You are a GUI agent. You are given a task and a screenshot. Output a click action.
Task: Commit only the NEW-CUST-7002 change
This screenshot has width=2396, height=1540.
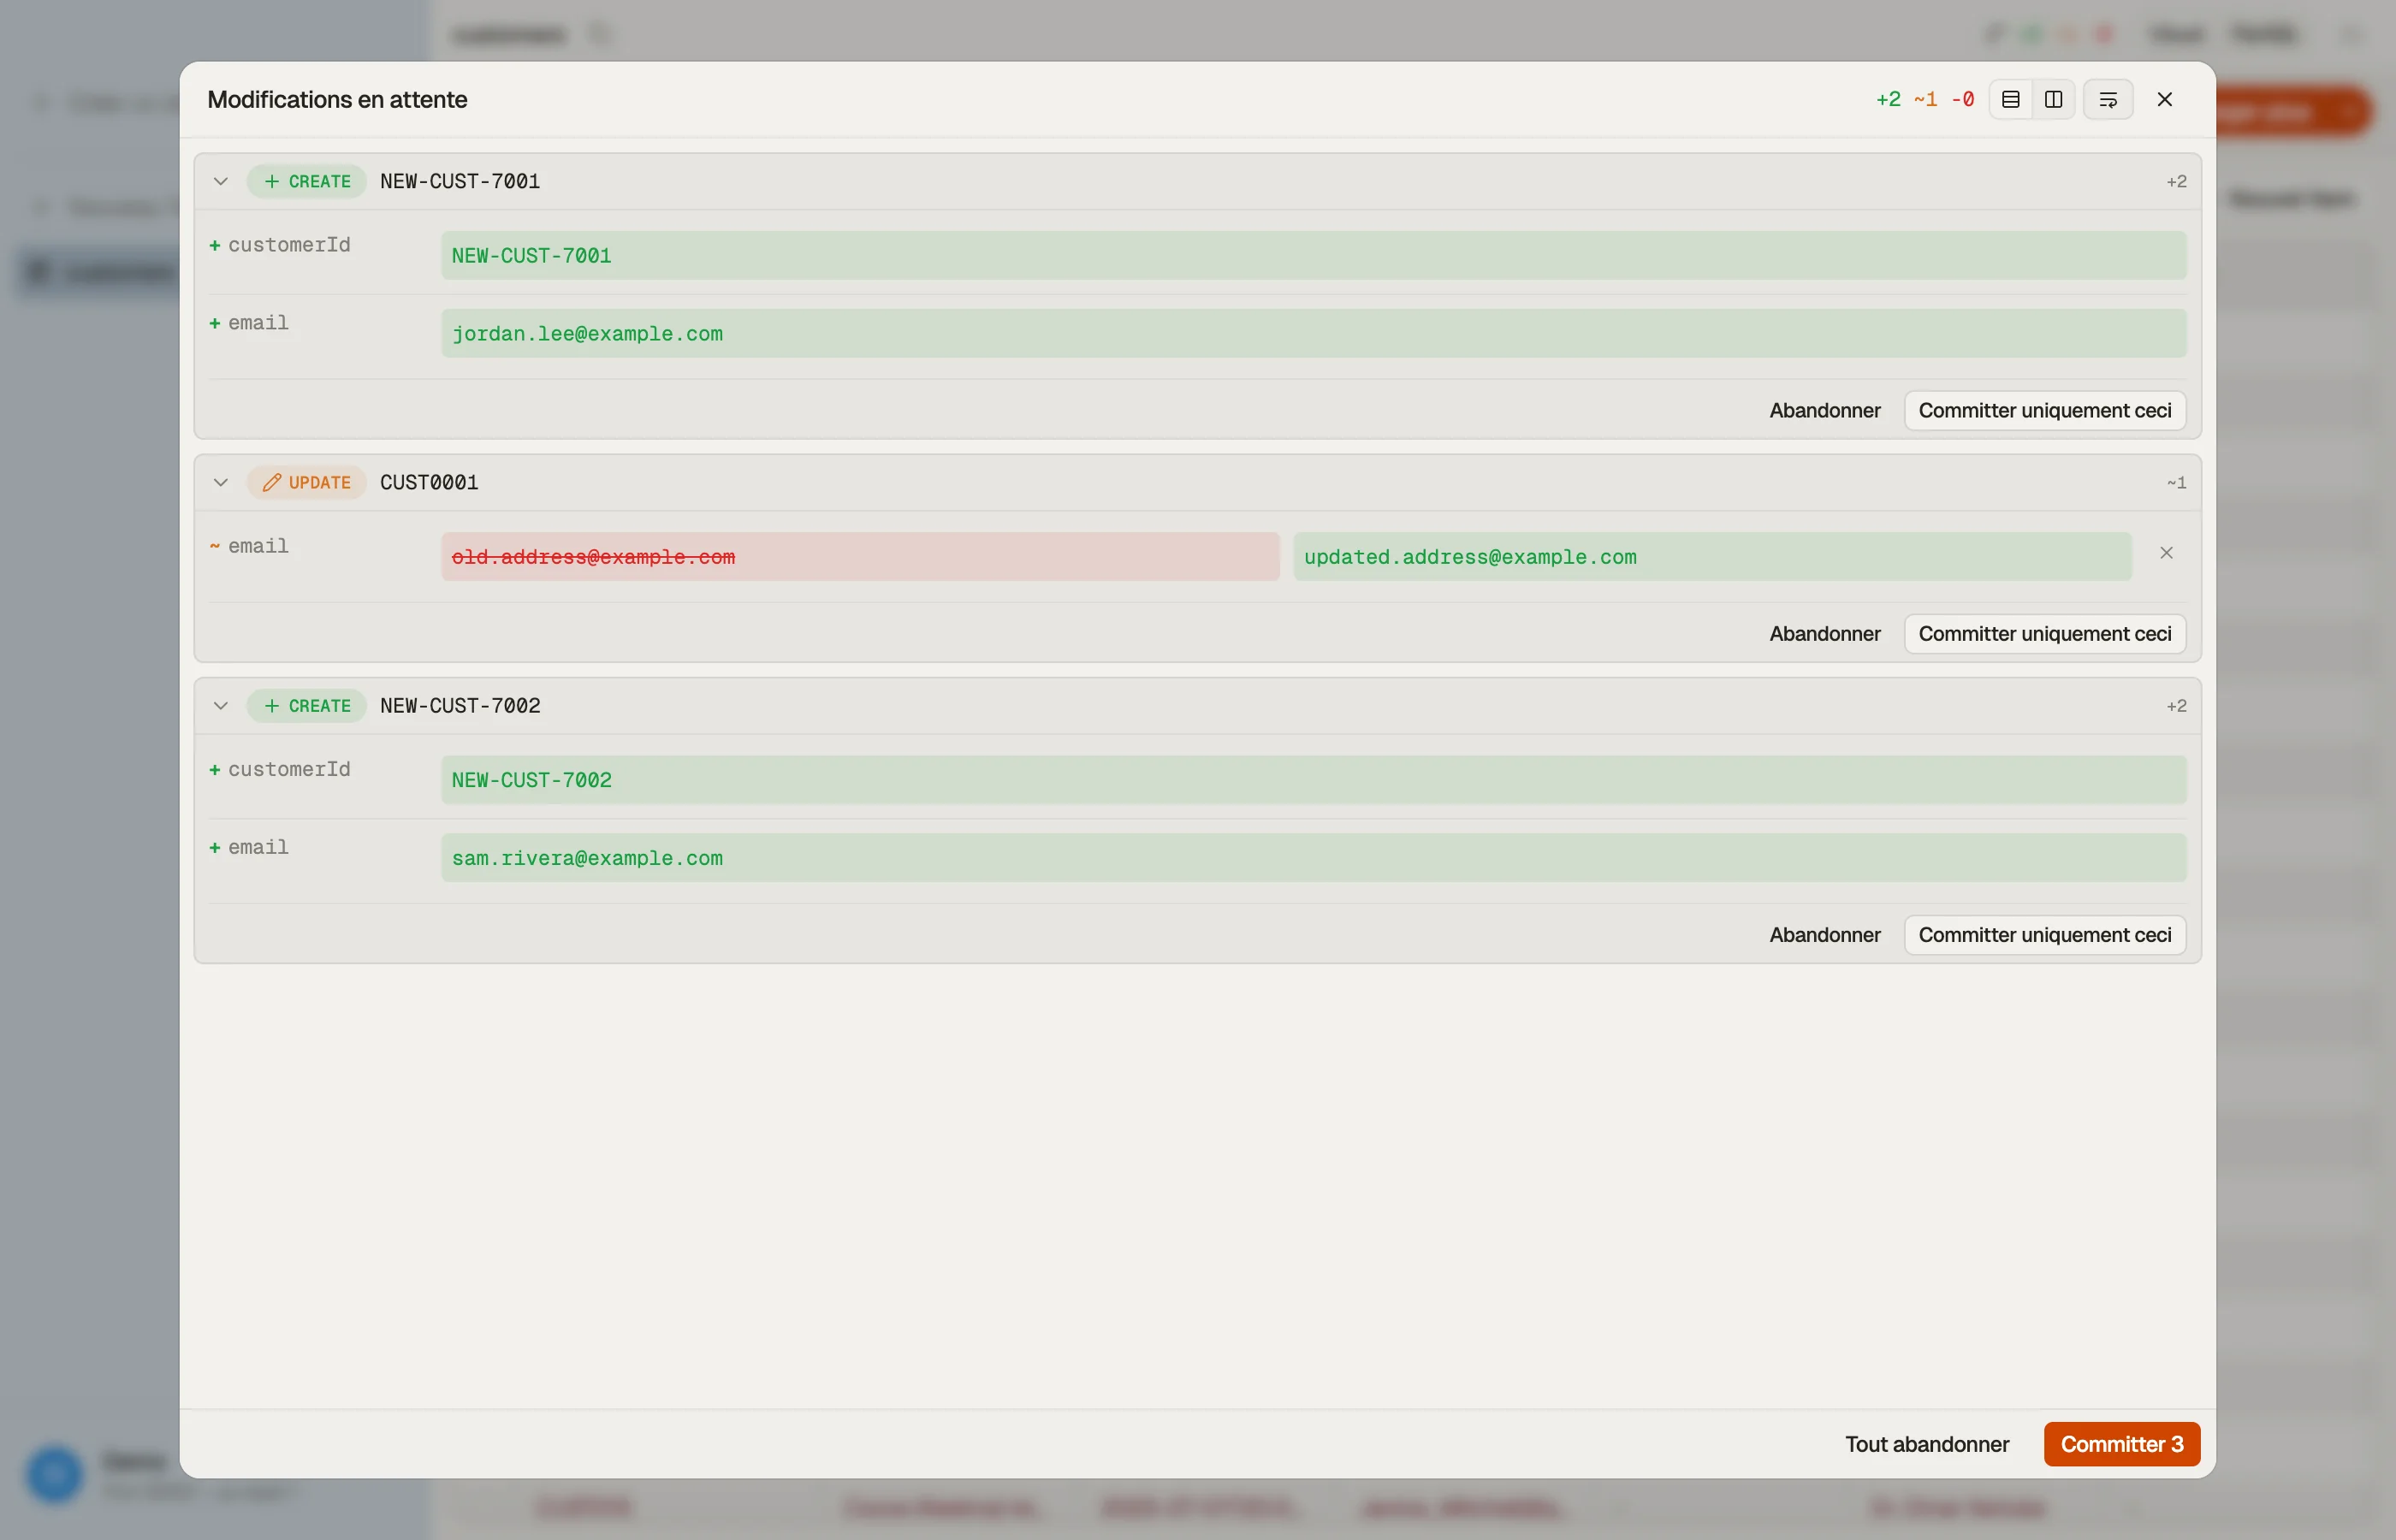pyautogui.click(x=2044, y=934)
